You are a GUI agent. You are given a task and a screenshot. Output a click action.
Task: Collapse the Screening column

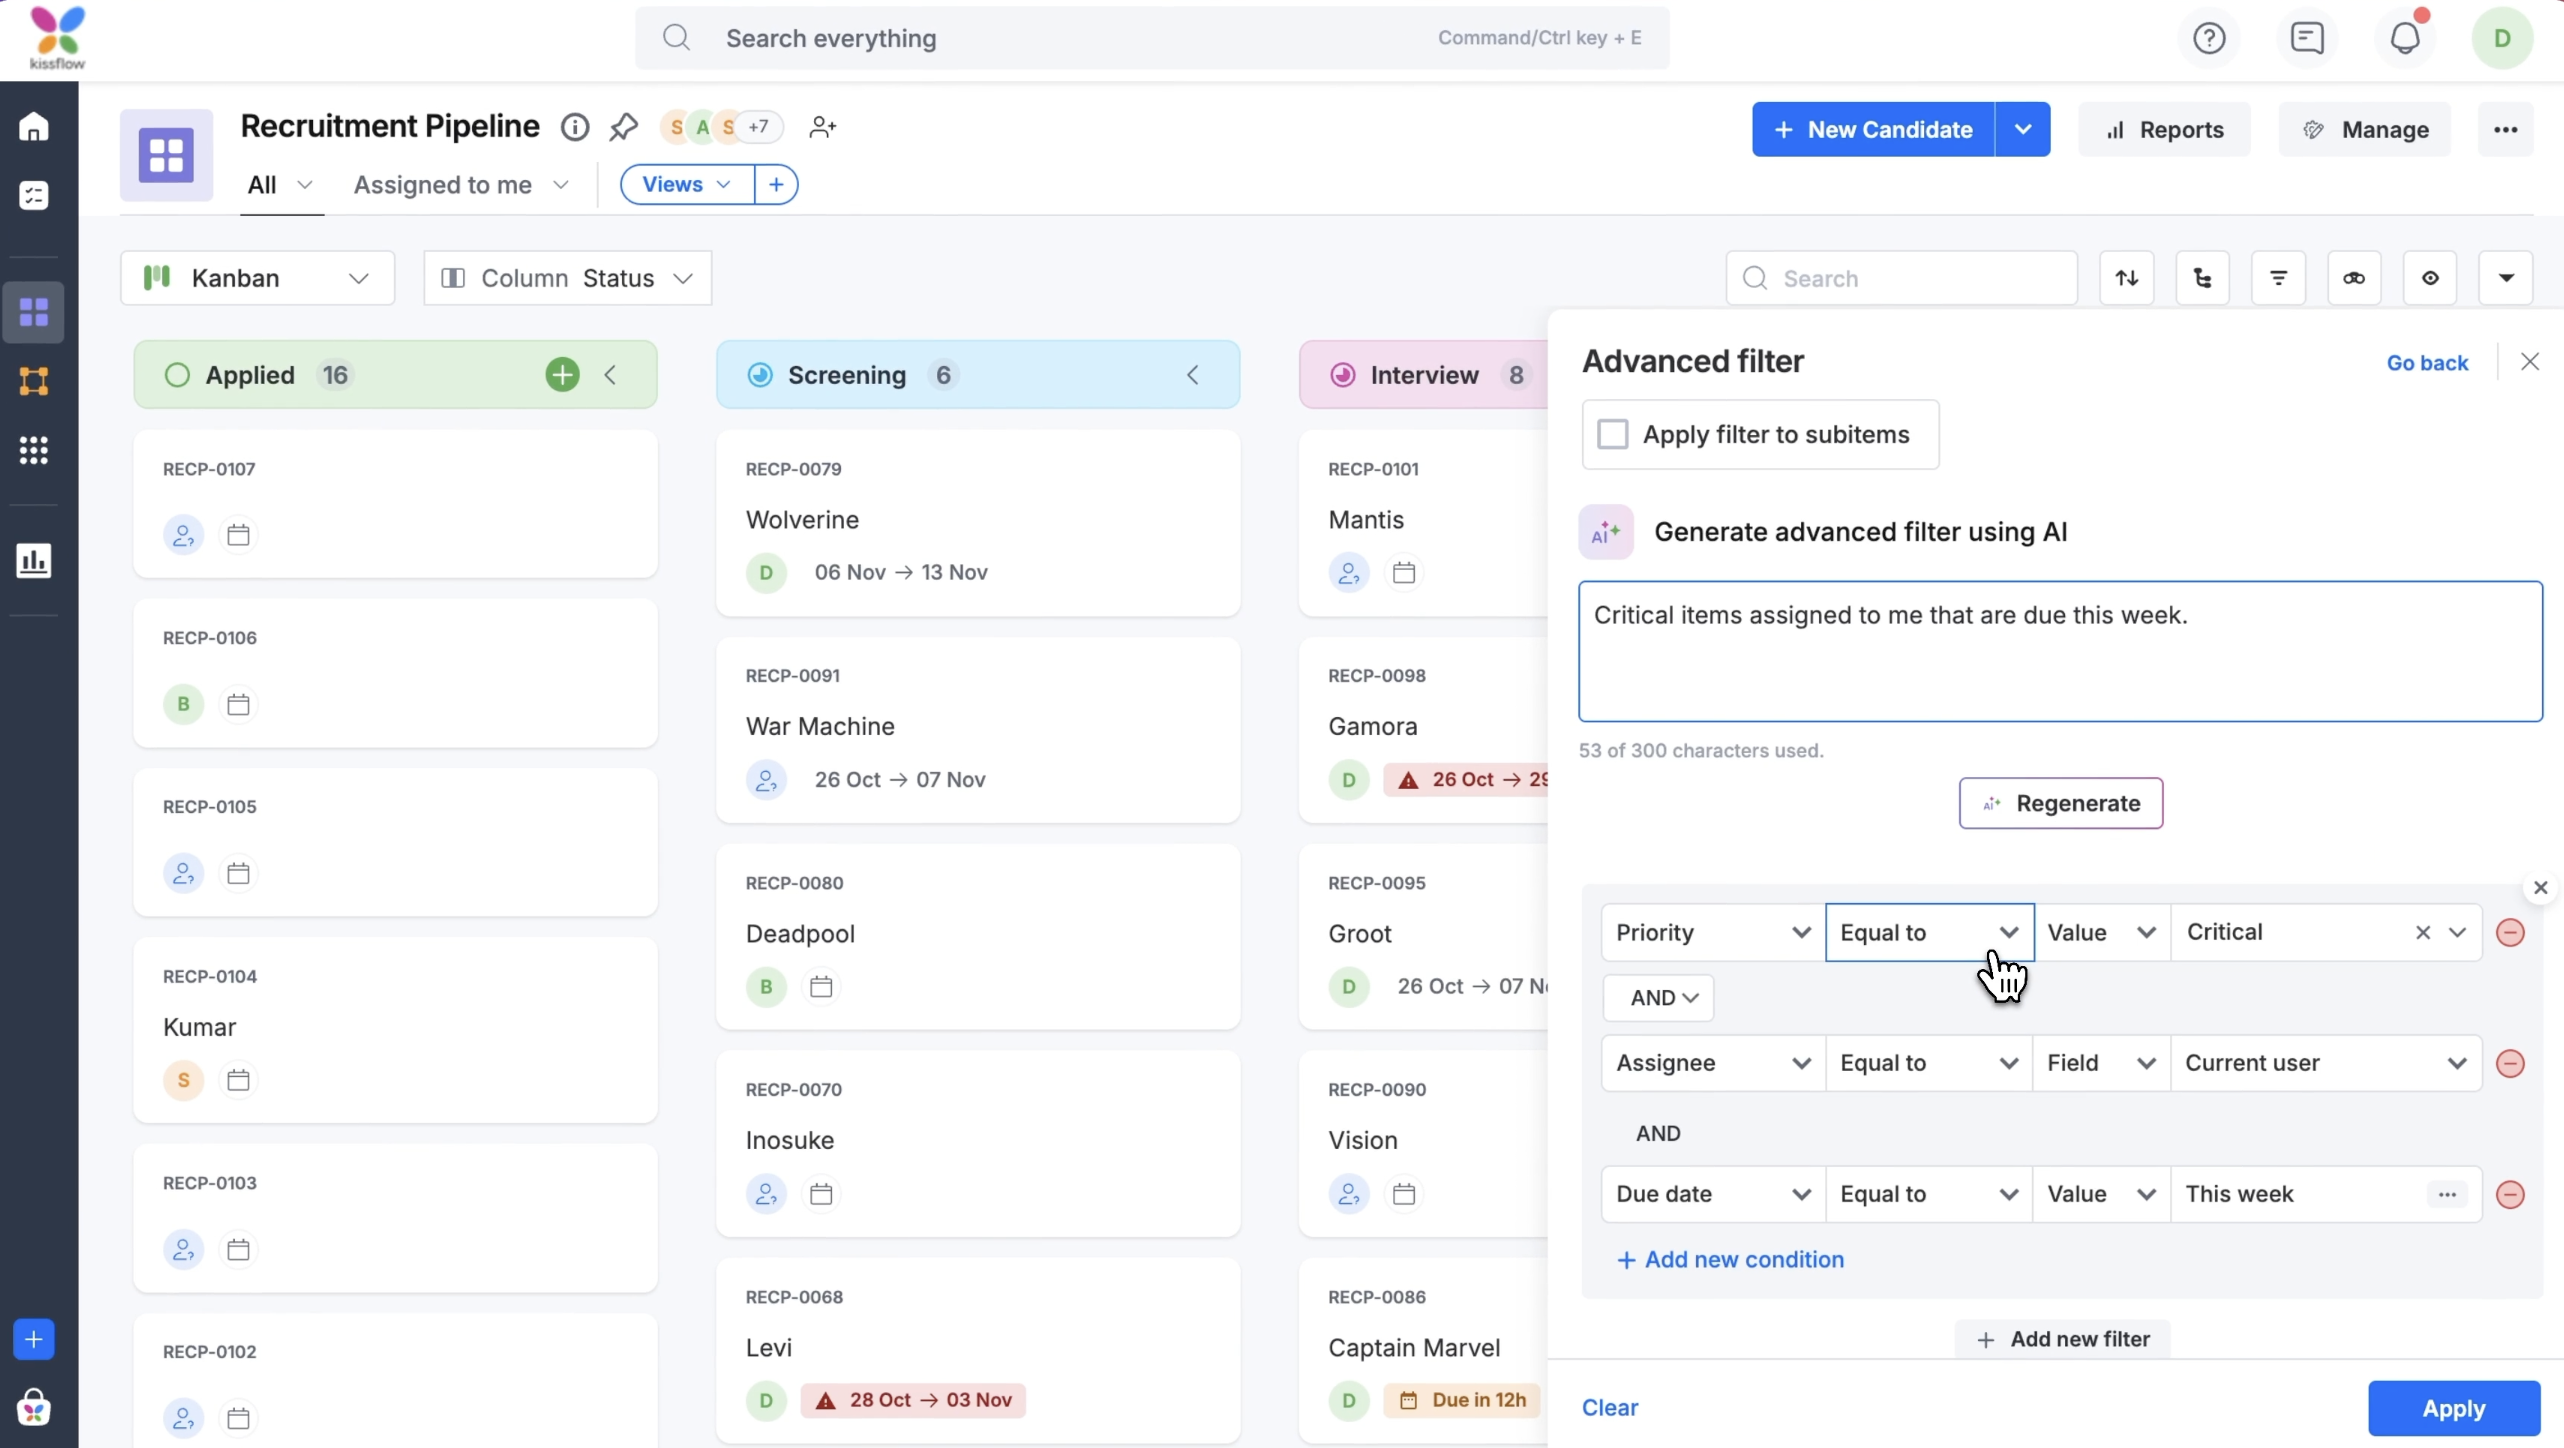point(1193,375)
